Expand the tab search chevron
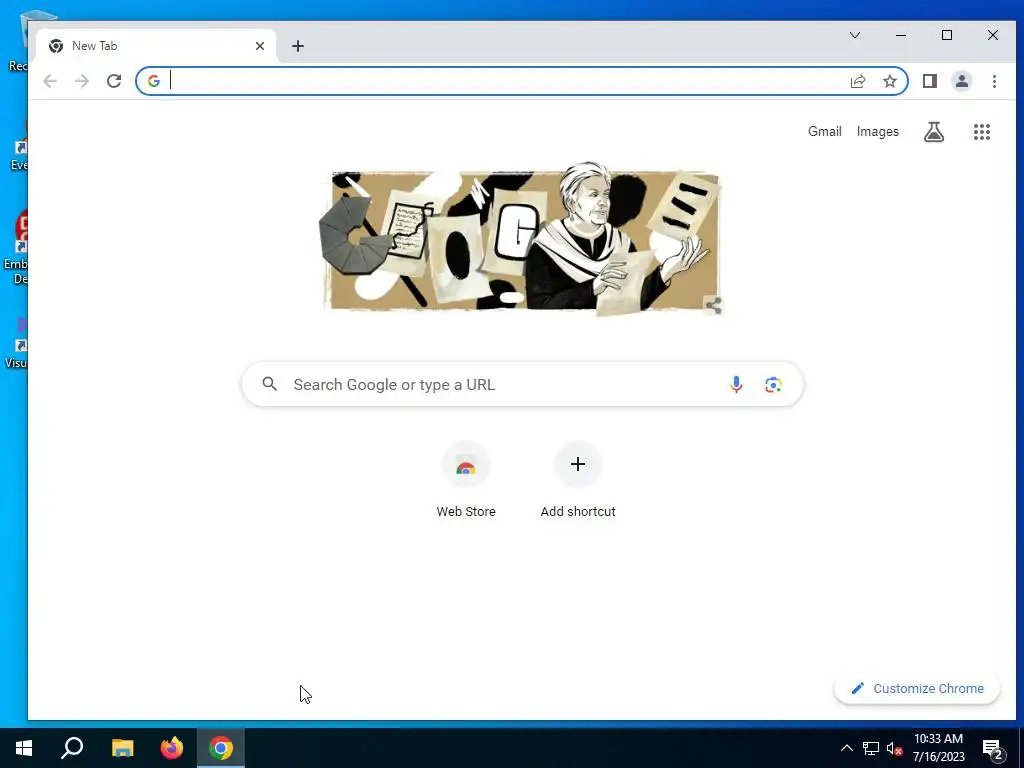Viewport: 1024px width, 768px height. tap(855, 35)
